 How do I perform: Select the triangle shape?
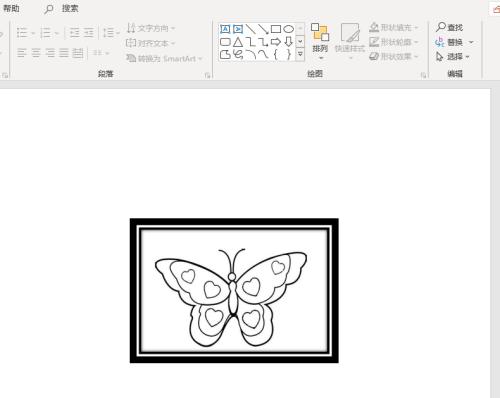pyautogui.click(x=238, y=42)
